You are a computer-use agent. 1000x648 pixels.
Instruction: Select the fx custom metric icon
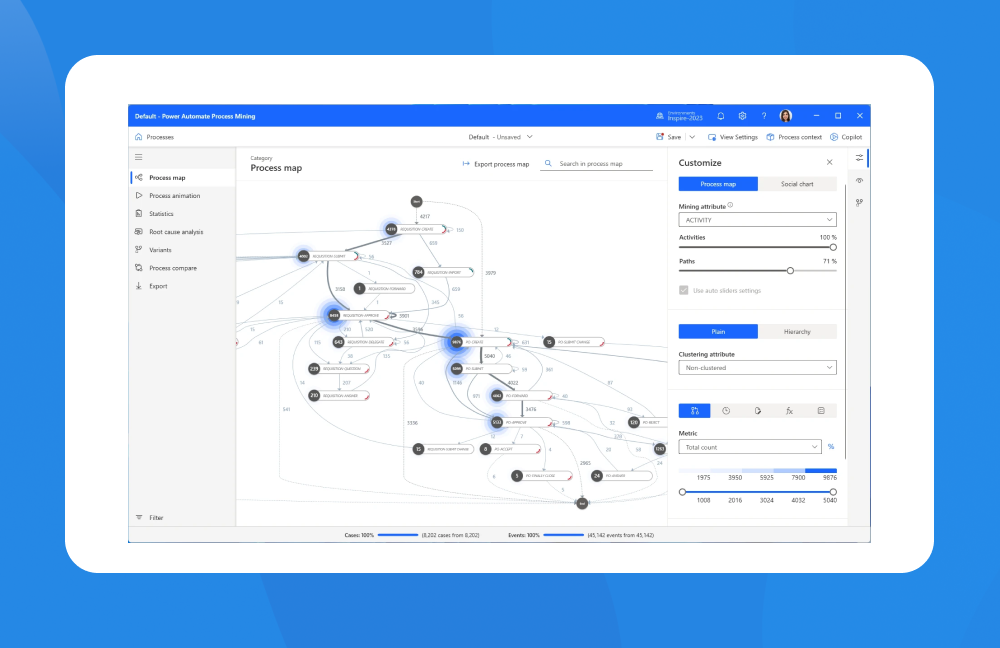[x=790, y=411]
